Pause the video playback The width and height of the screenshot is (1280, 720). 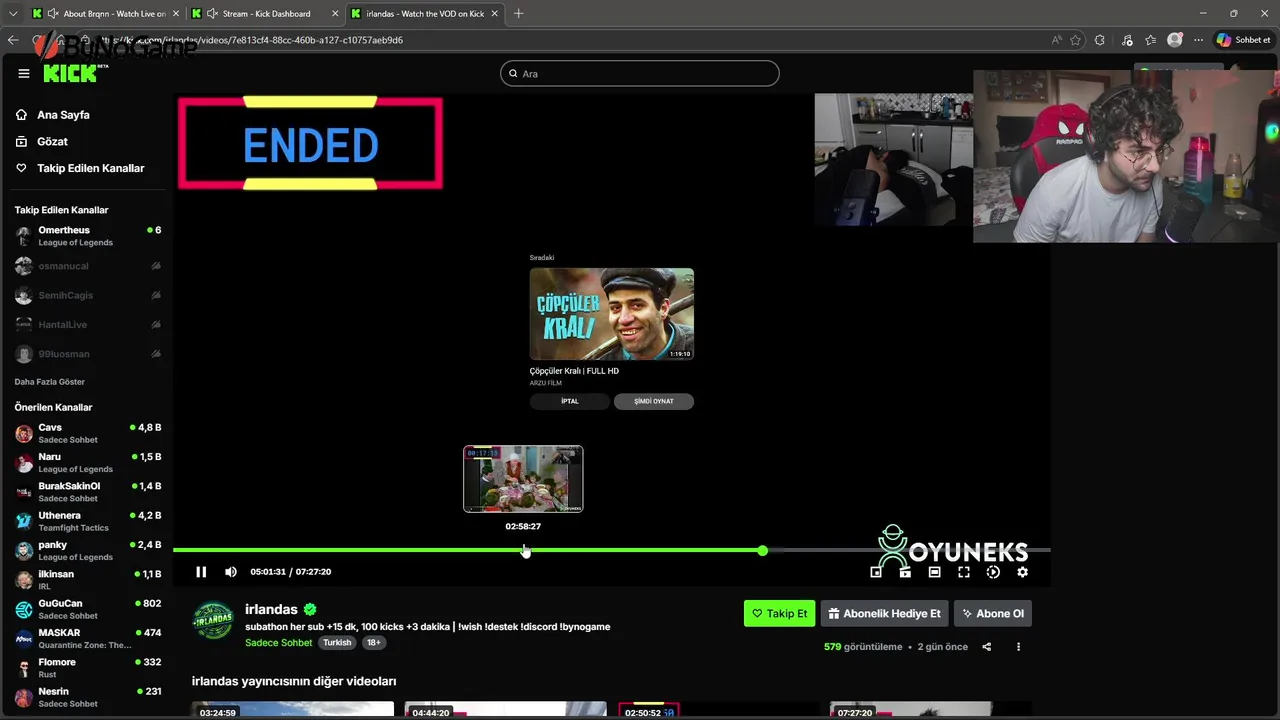click(x=201, y=572)
